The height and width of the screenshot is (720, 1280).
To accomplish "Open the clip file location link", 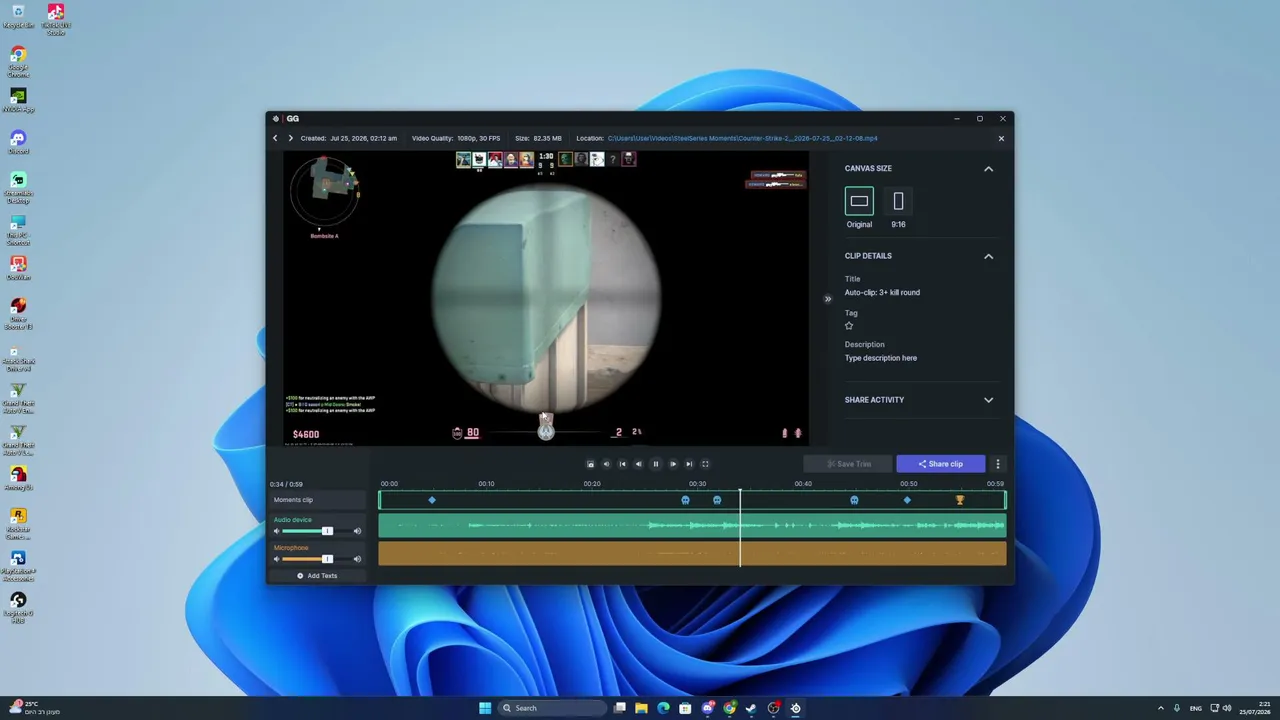I will [743, 138].
